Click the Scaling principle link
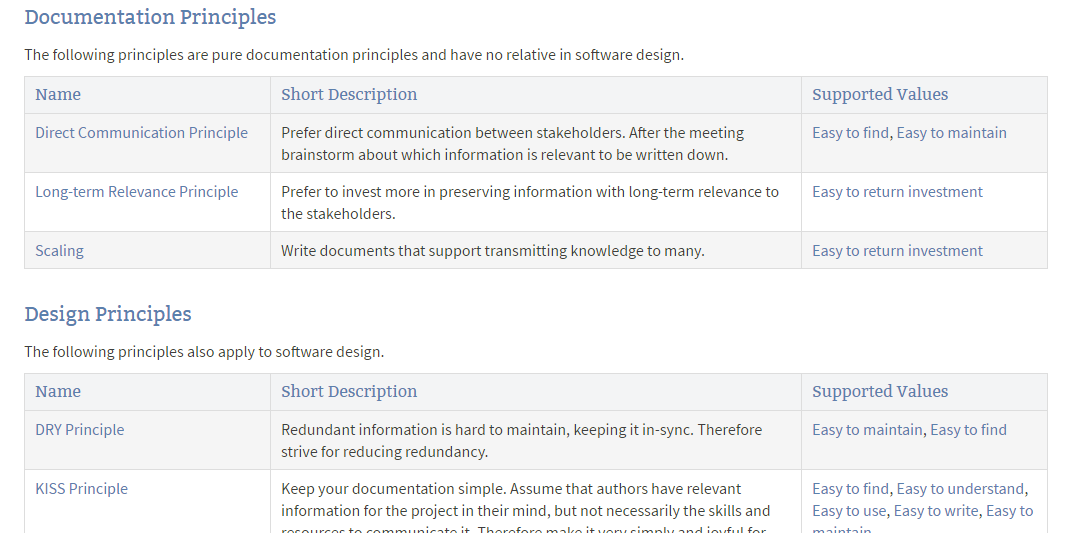Viewport: 1074px width, 533px height. point(59,251)
